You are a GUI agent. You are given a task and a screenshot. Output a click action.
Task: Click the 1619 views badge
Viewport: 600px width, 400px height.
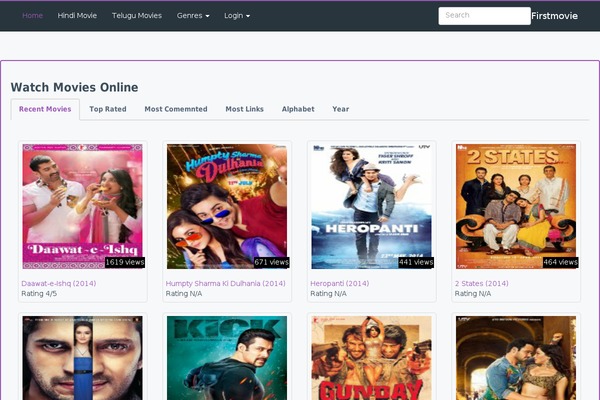click(x=125, y=262)
